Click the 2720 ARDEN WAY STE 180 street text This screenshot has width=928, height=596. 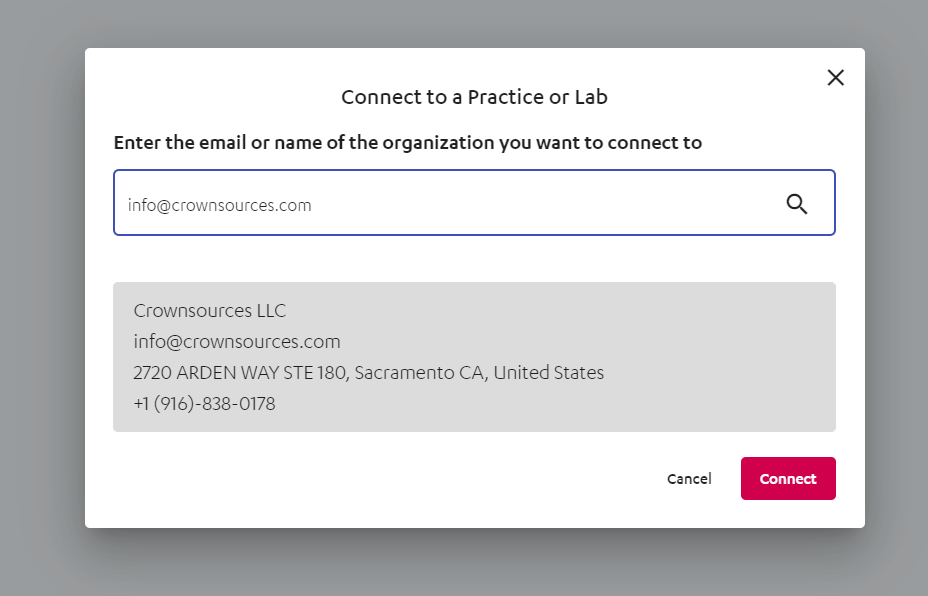click(x=239, y=373)
